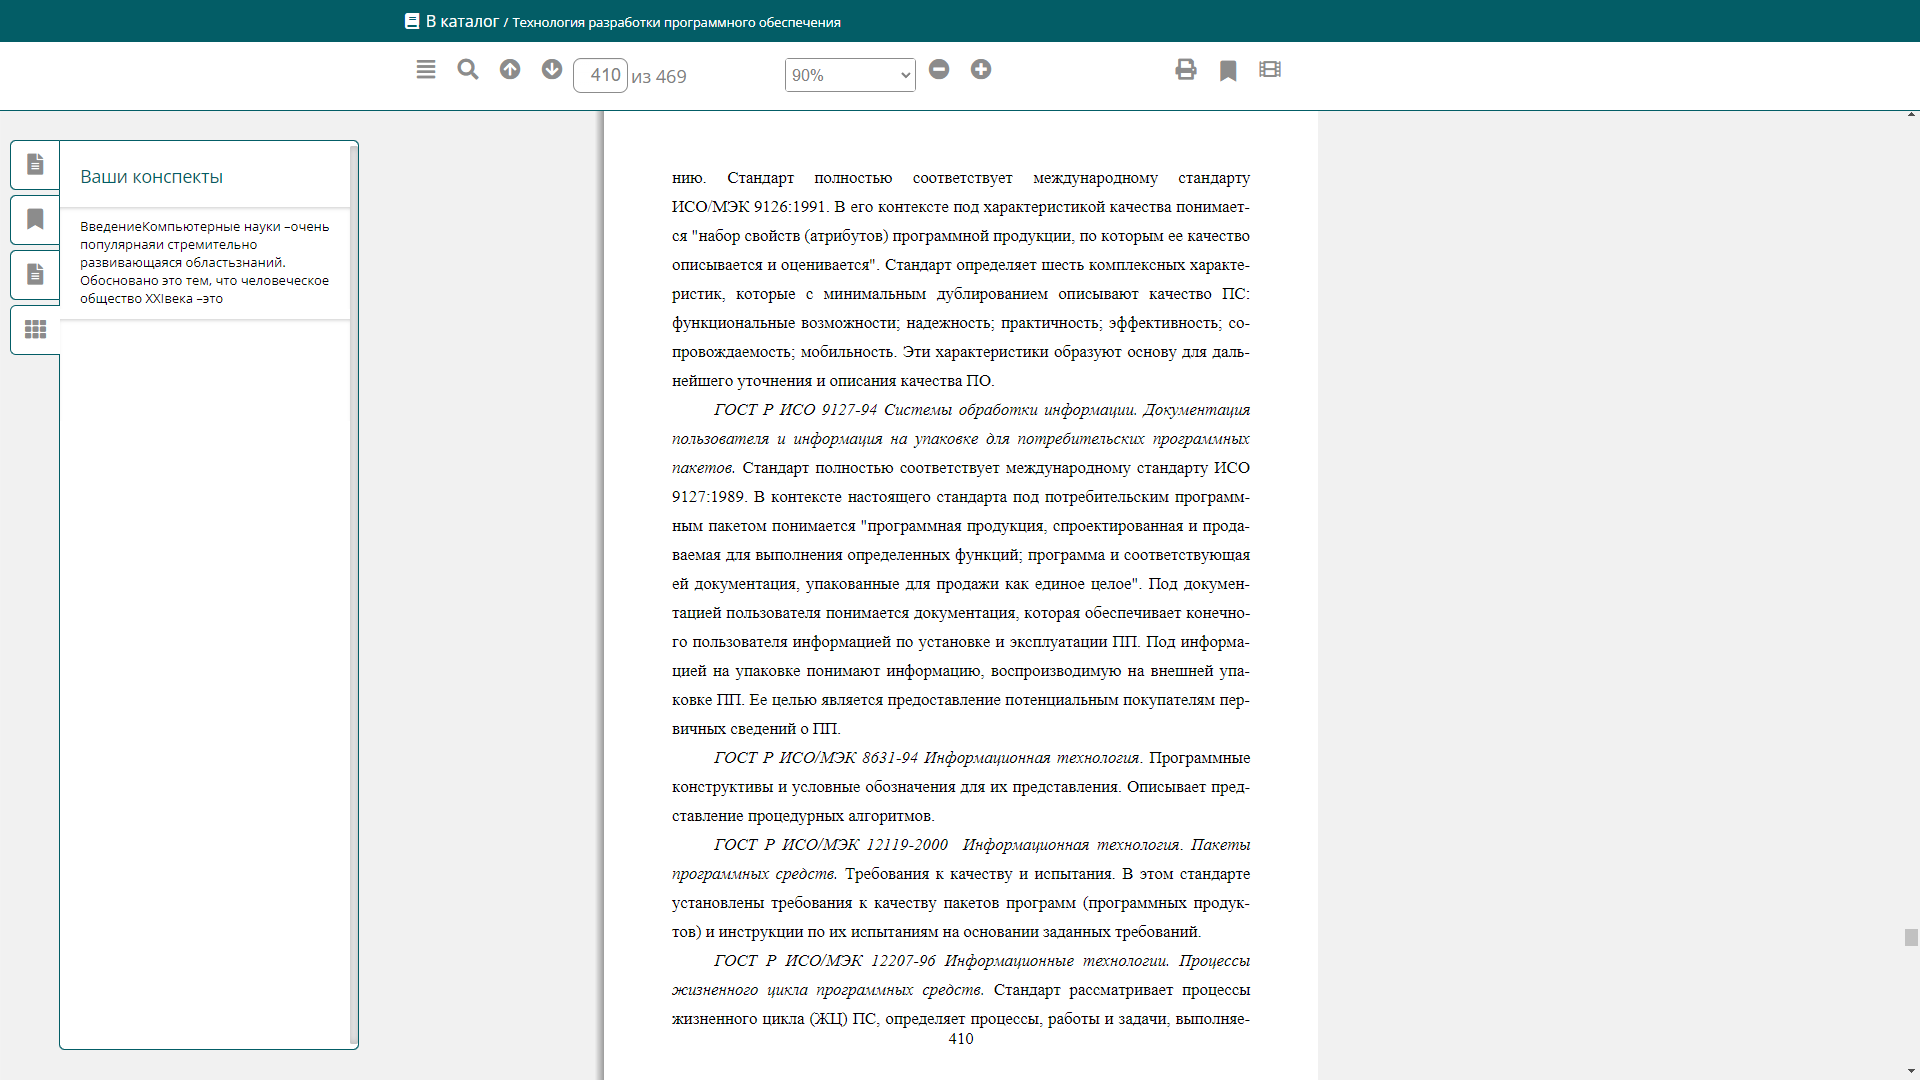This screenshot has height=1080, width=1920.
Task: Click the page number field showing 410
Action: click(600, 75)
